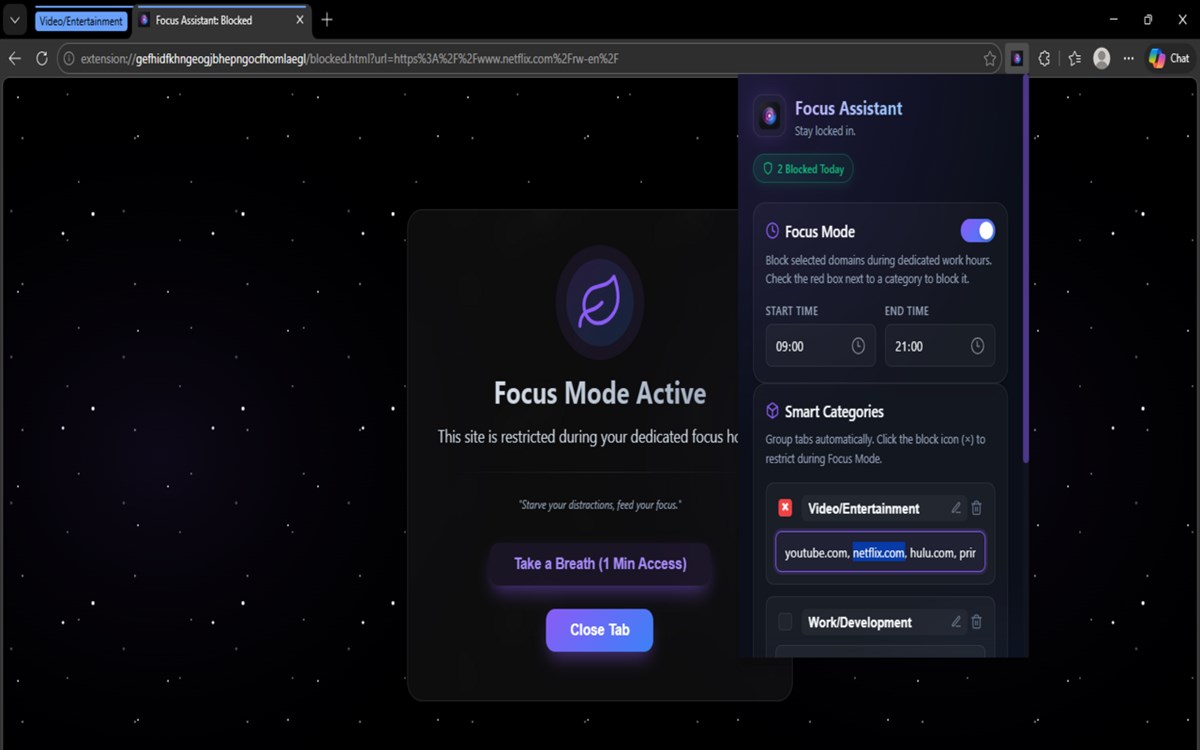Minimize the browser window
1200x750 pixels.
pos(1115,20)
